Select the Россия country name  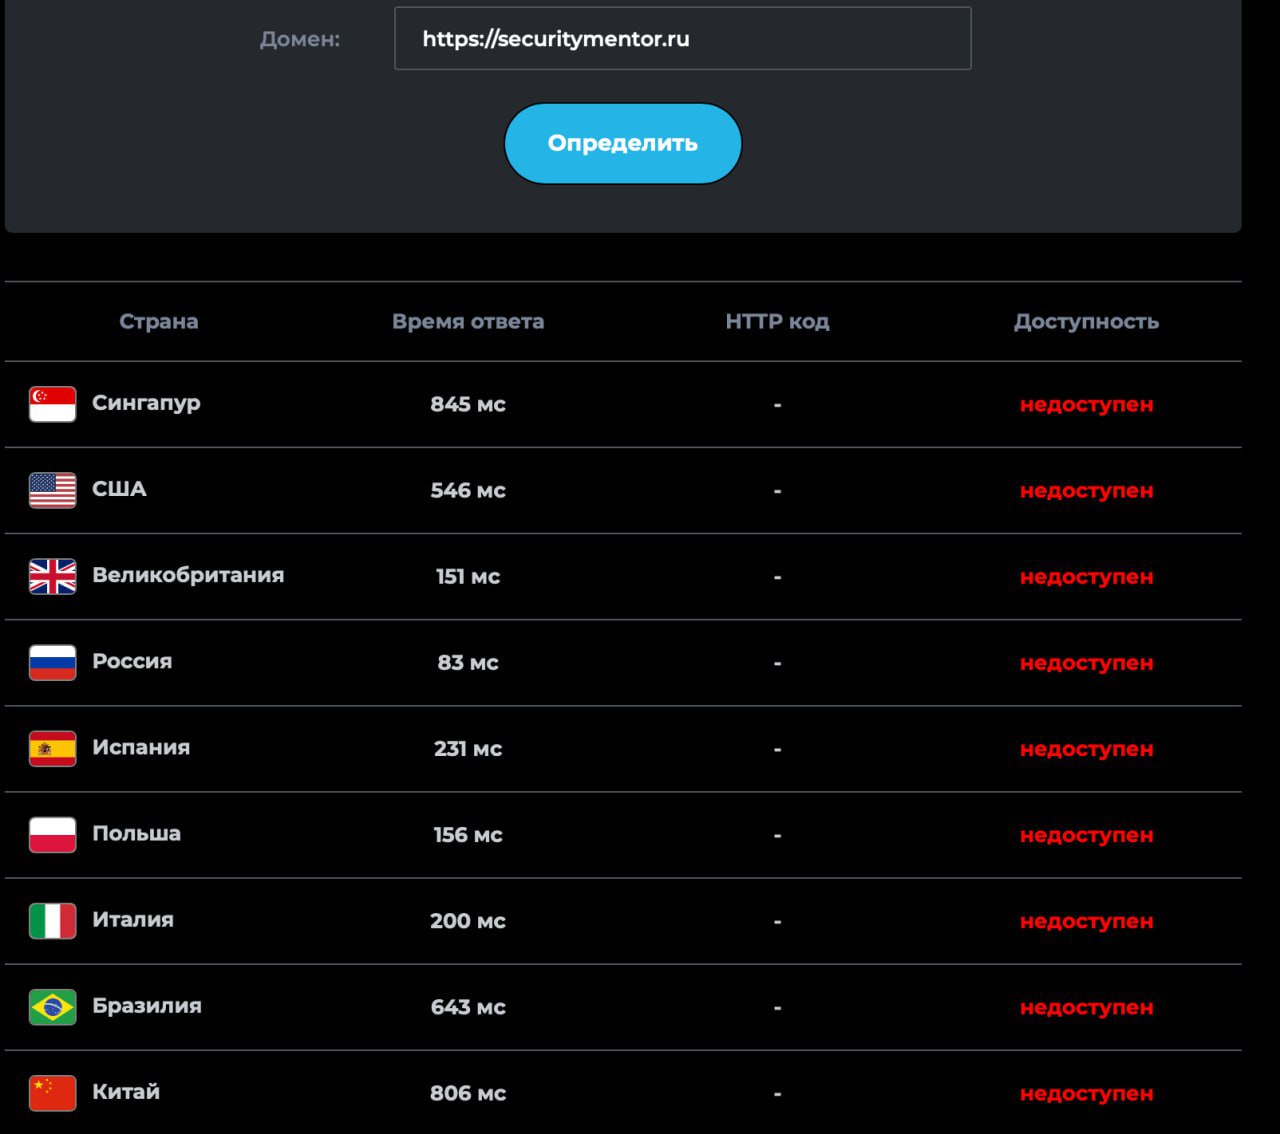132,661
